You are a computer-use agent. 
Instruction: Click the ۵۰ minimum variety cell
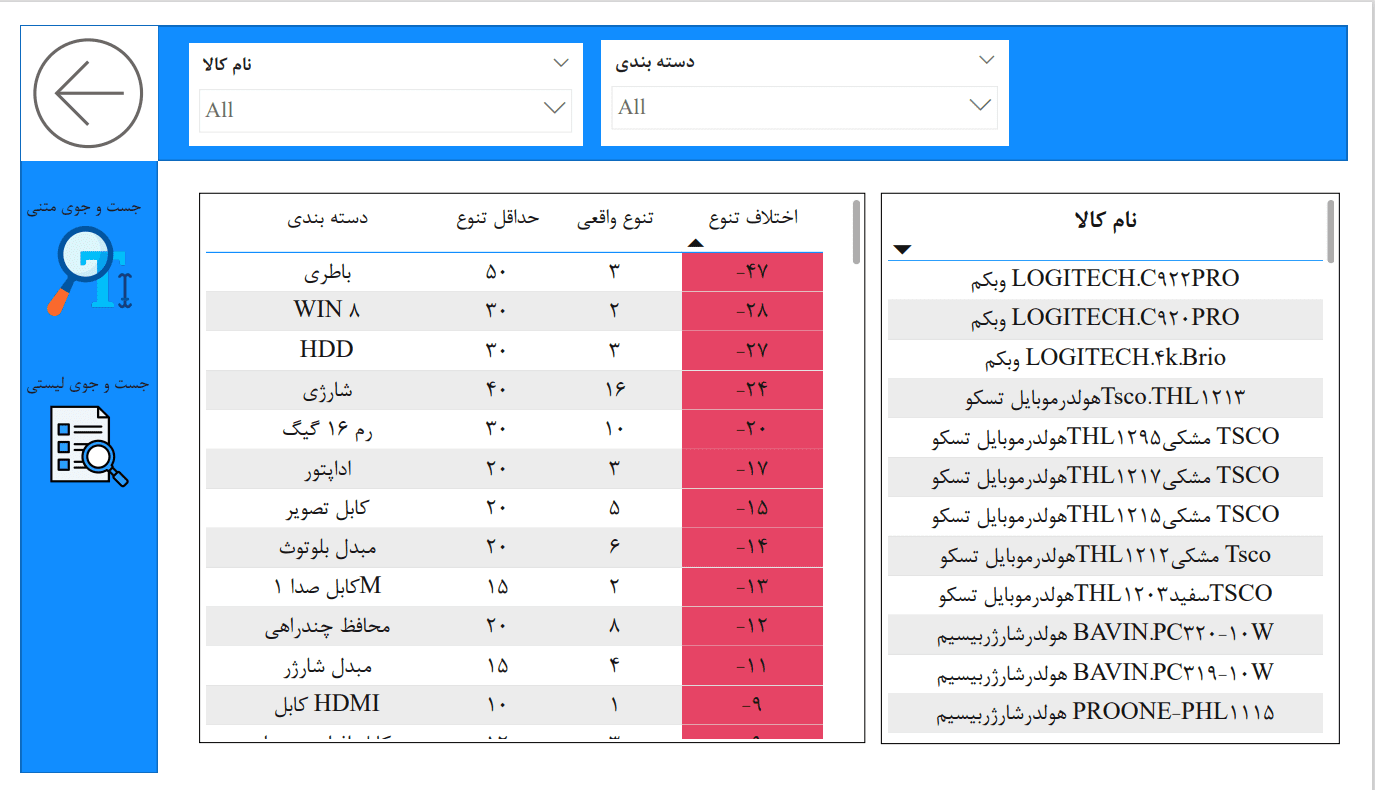pos(498,272)
